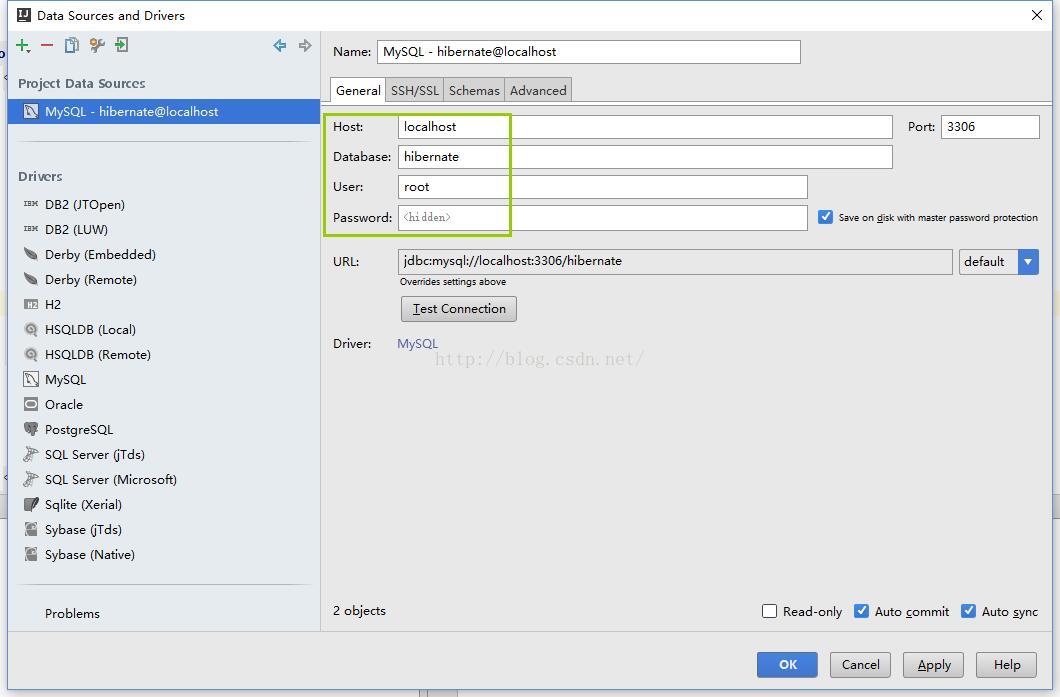Click the Test Connection button
Screen dimensions: 1060x697
459,309
